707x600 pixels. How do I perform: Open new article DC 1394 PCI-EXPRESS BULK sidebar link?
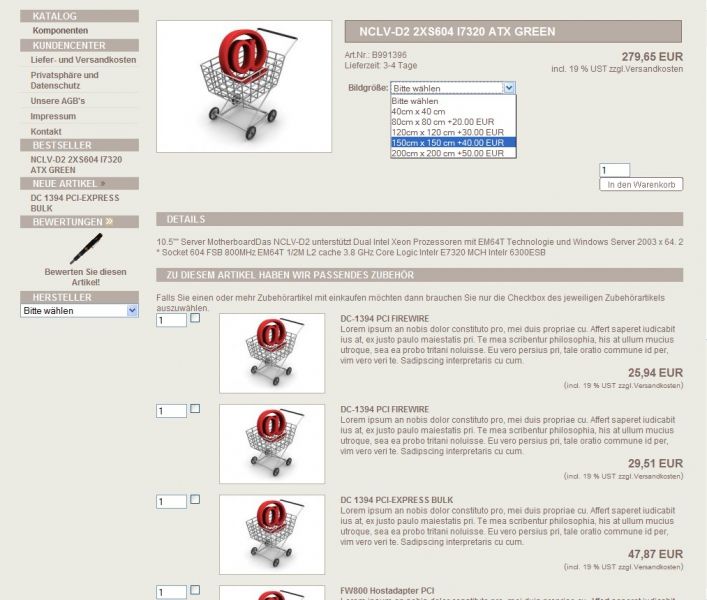(75, 203)
